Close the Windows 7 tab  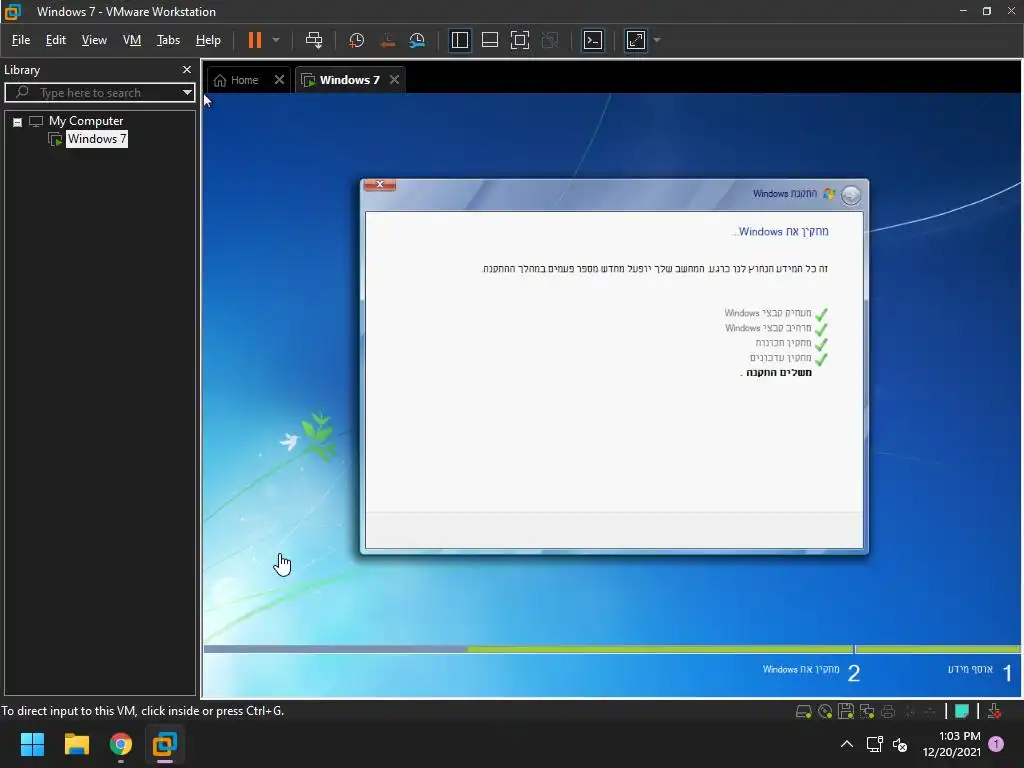tap(394, 80)
